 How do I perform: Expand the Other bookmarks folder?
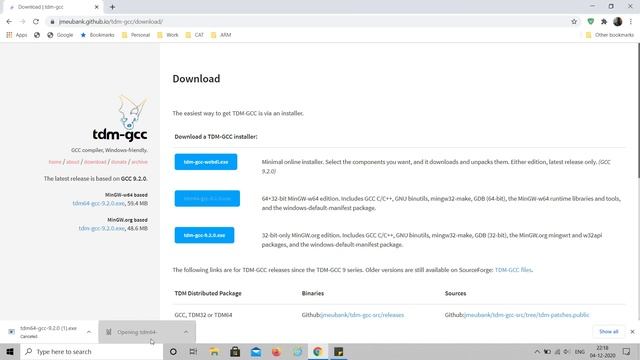coord(610,35)
